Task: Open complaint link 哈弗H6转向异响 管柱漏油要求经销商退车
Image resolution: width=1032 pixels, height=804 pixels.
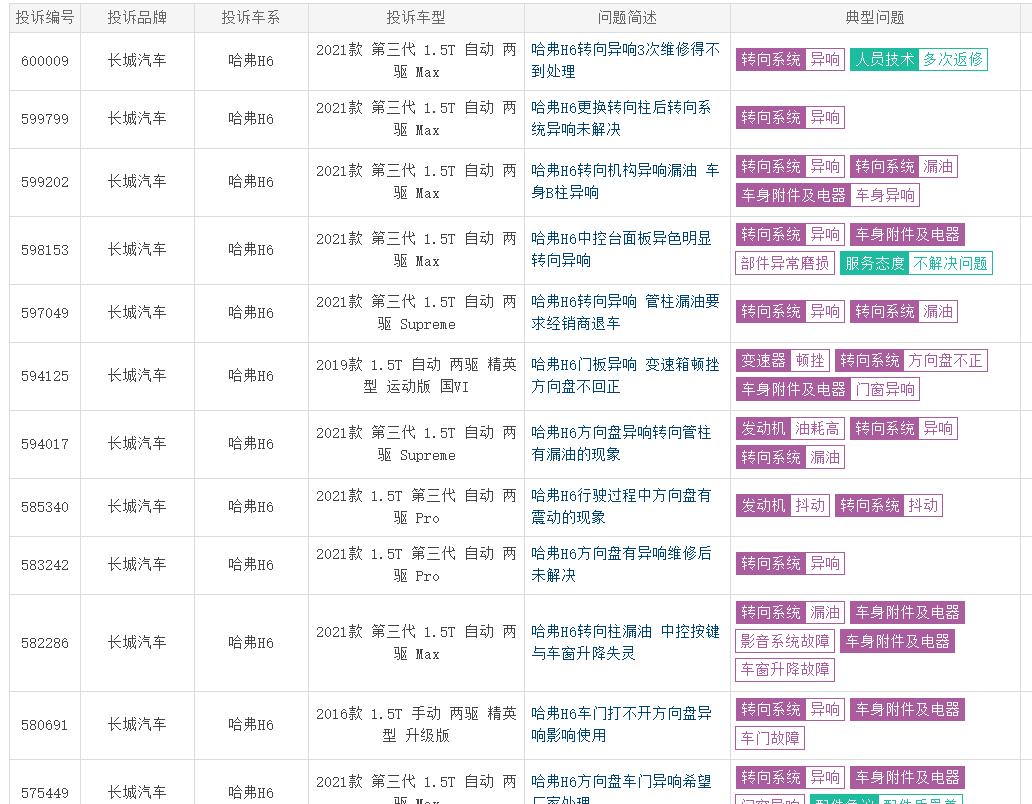Action: pyautogui.click(x=625, y=313)
